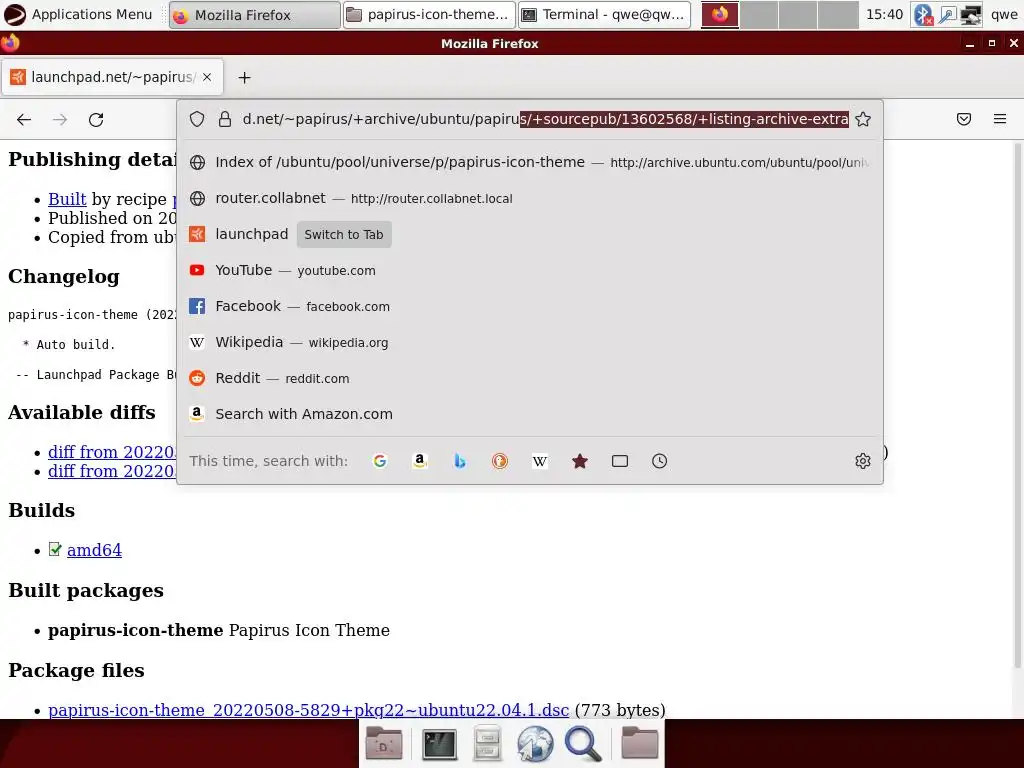Open file manager drawer dock icon
This screenshot has width=1024, height=768.
click(487, 744)
